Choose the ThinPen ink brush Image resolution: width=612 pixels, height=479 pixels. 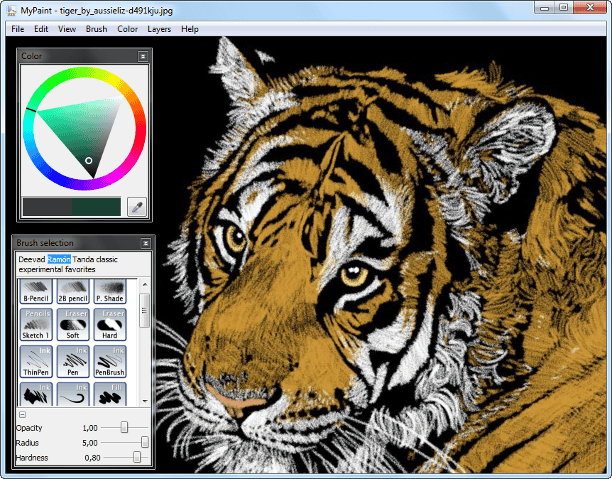coord(36,361)
